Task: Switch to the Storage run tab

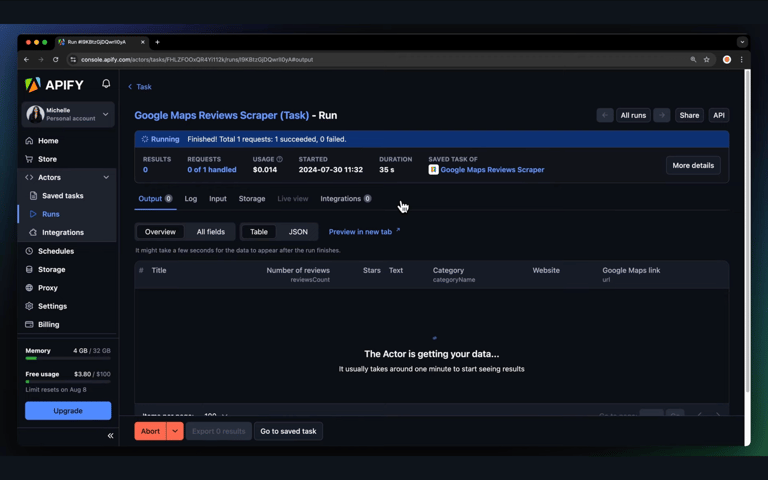Action: pos(252,198)
